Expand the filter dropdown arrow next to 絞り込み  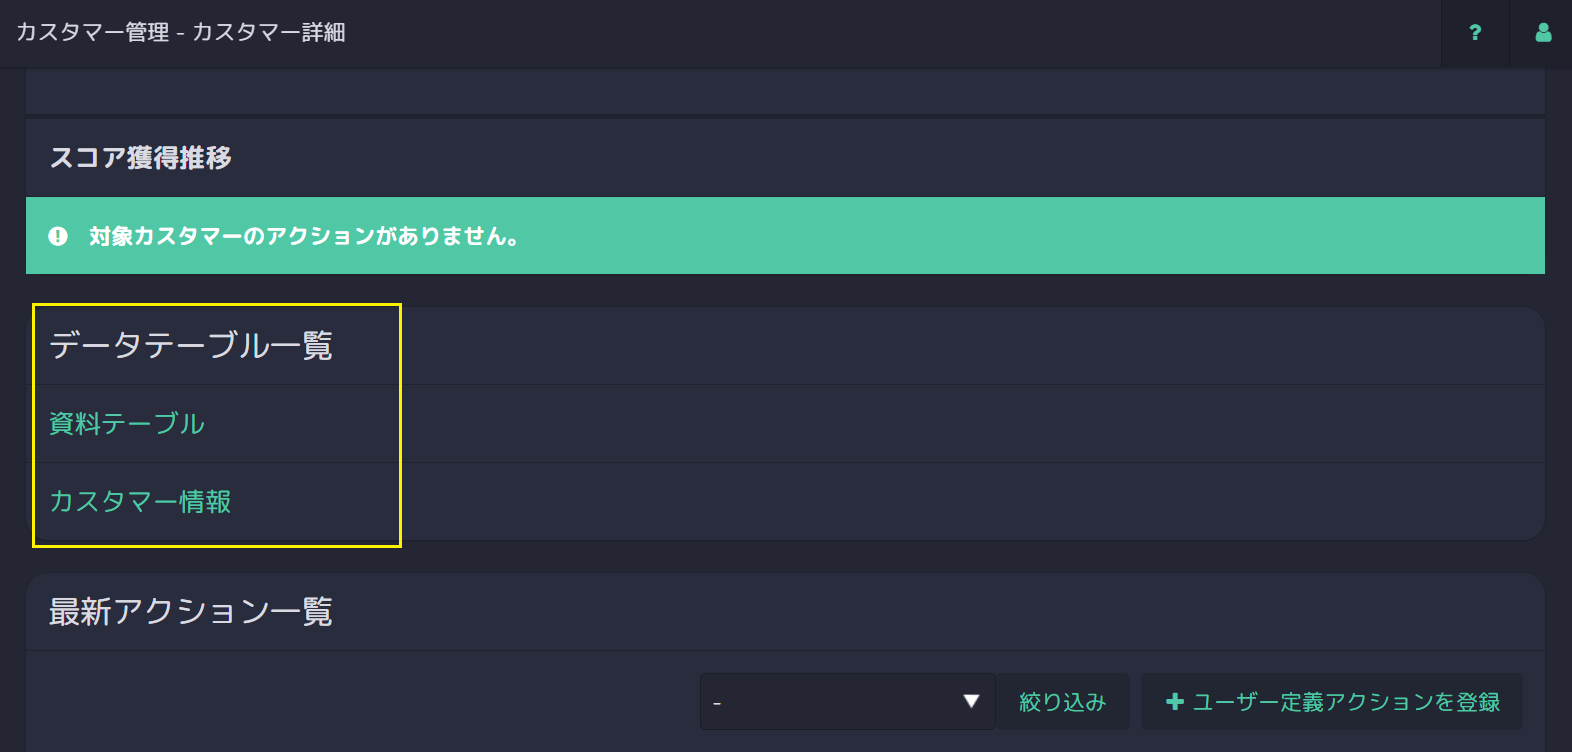[x=971, y=701]
